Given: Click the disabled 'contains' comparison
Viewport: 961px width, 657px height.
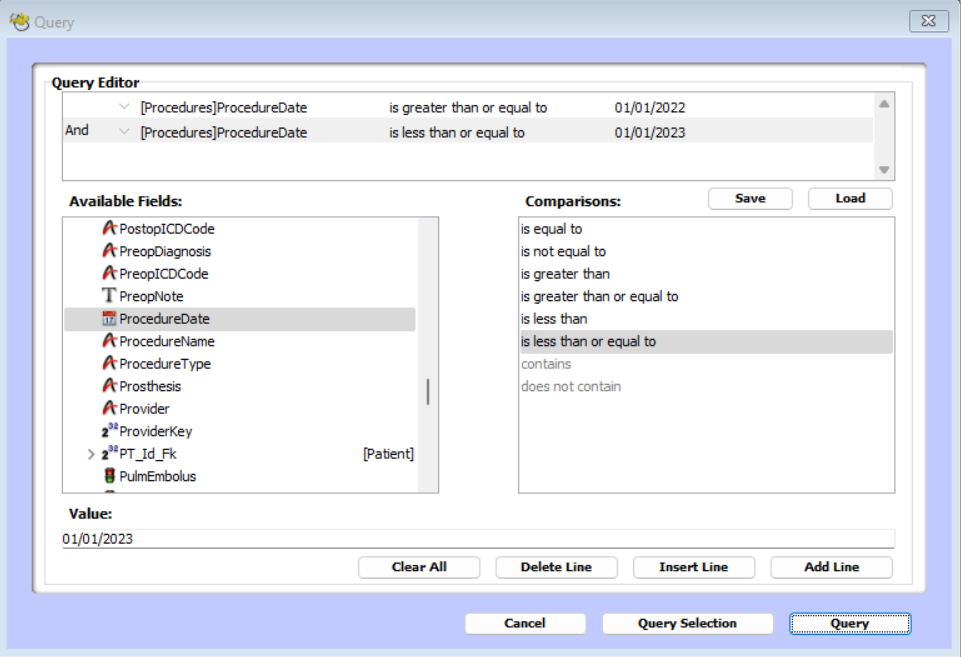Looking at the screenshot, I should point(706,364).
